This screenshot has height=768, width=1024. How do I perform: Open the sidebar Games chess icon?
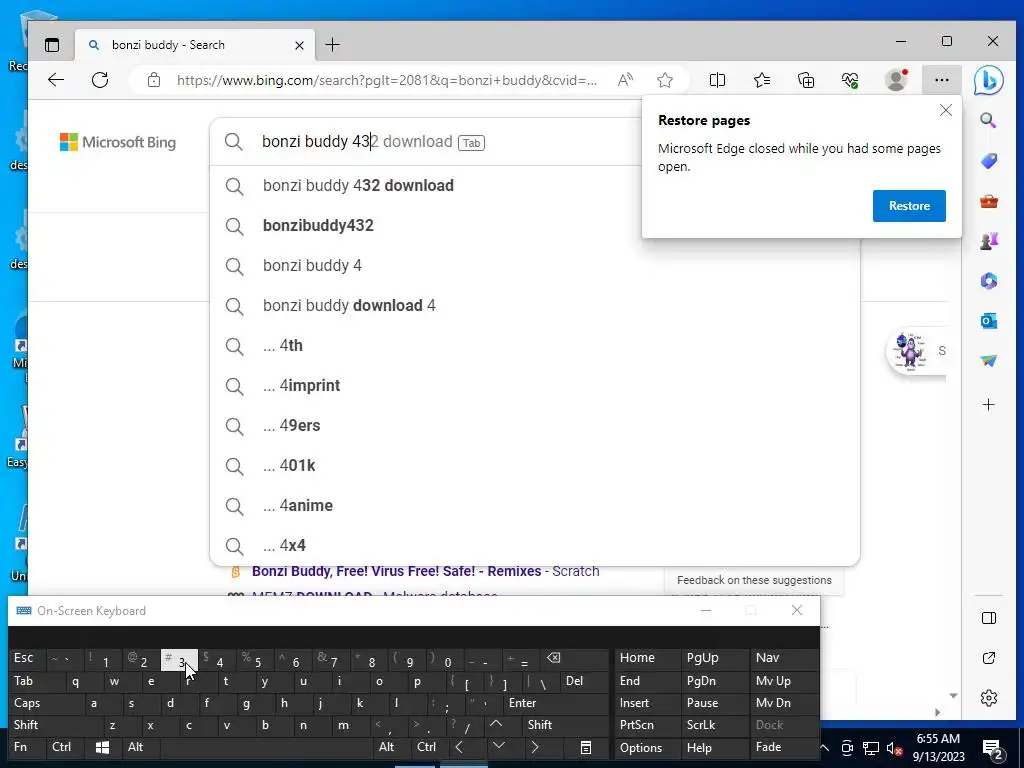(989, 241)
